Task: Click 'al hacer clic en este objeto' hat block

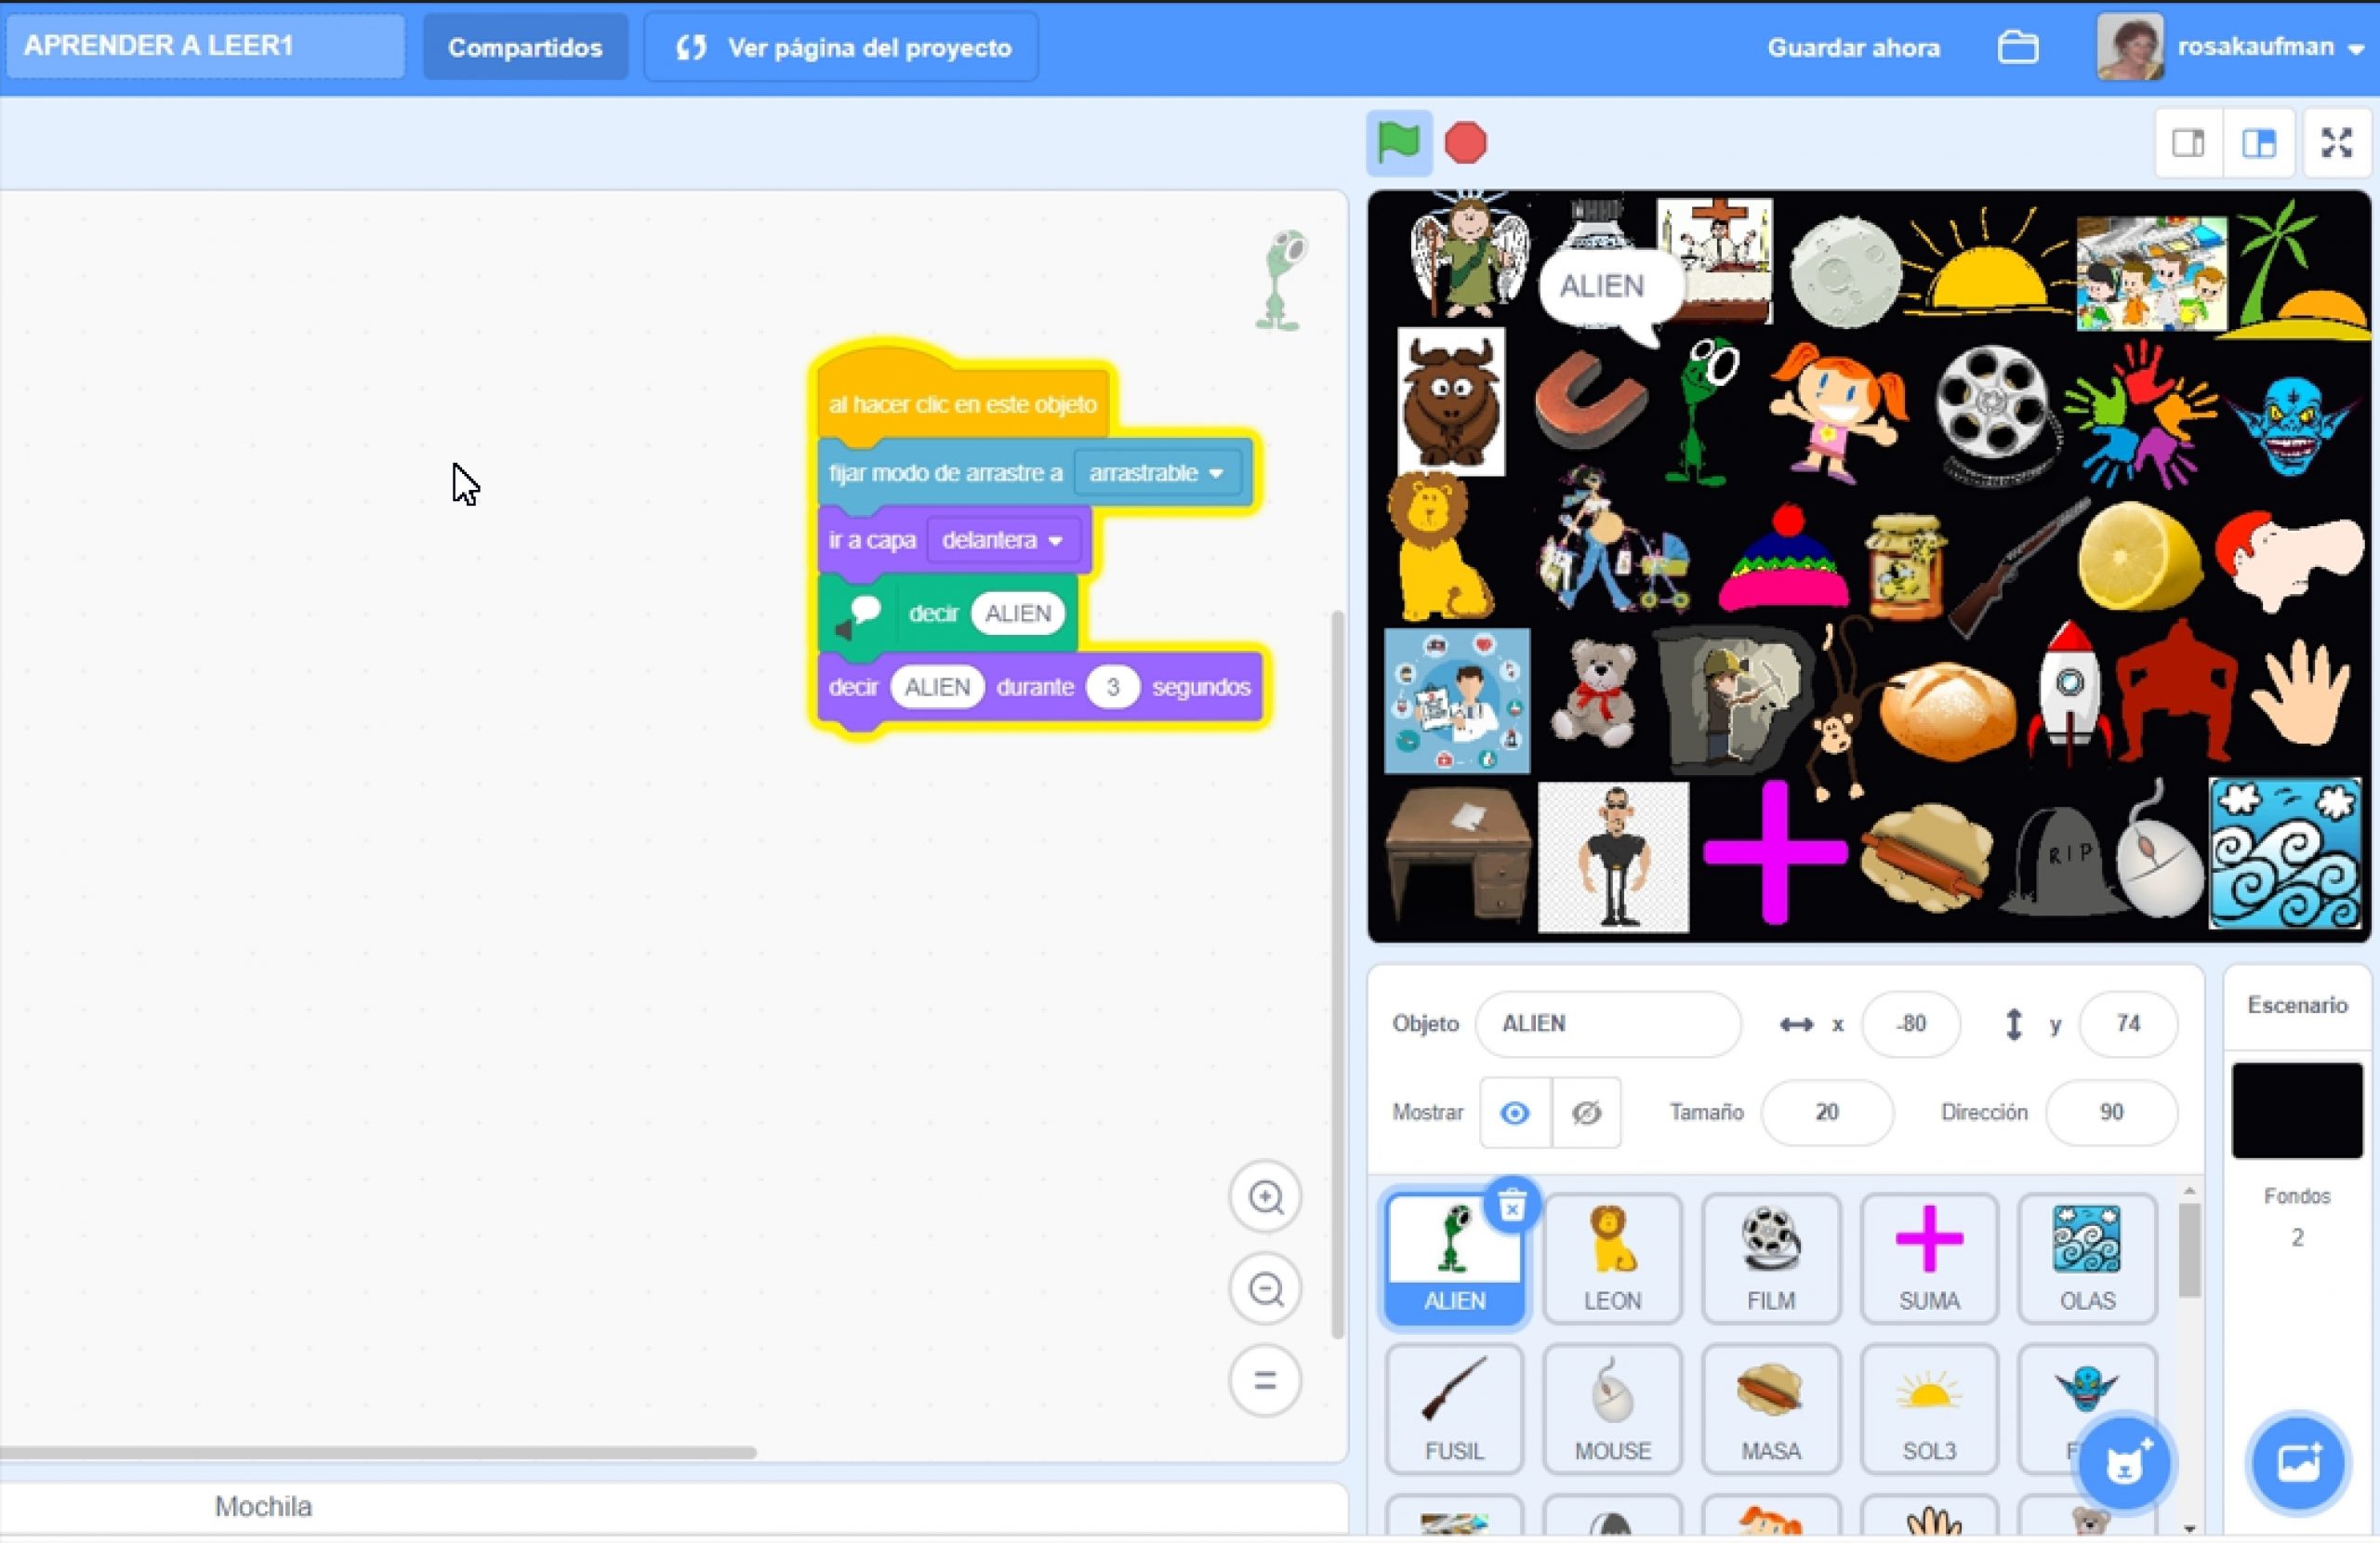Action: tap(962, 404)
